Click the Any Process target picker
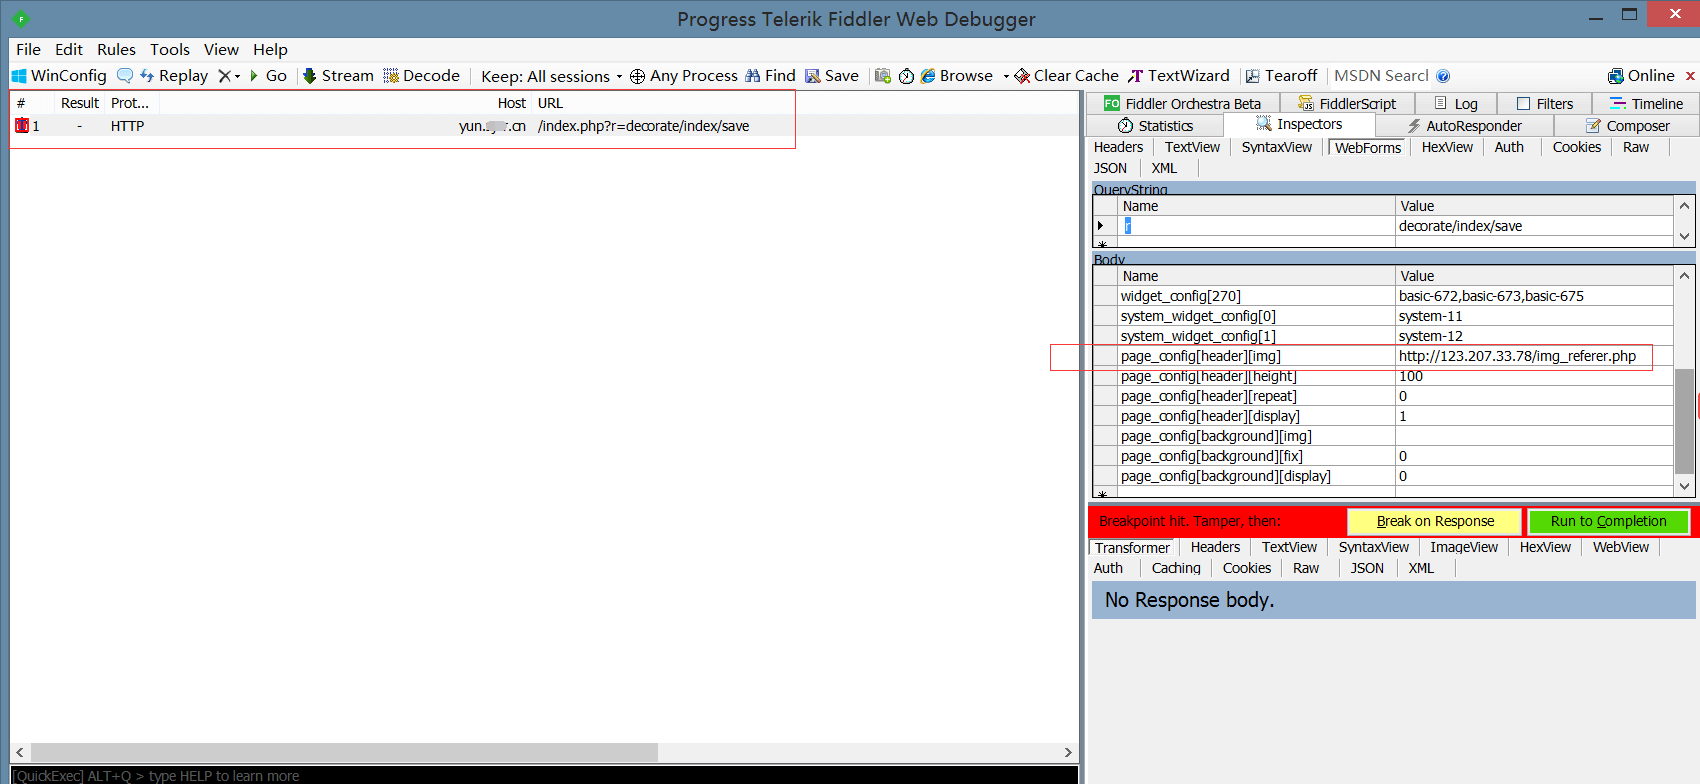 coord(684,76)
